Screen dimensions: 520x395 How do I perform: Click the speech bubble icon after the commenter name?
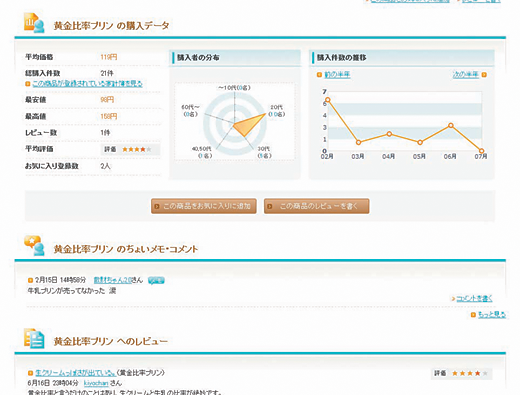[156, 281]
